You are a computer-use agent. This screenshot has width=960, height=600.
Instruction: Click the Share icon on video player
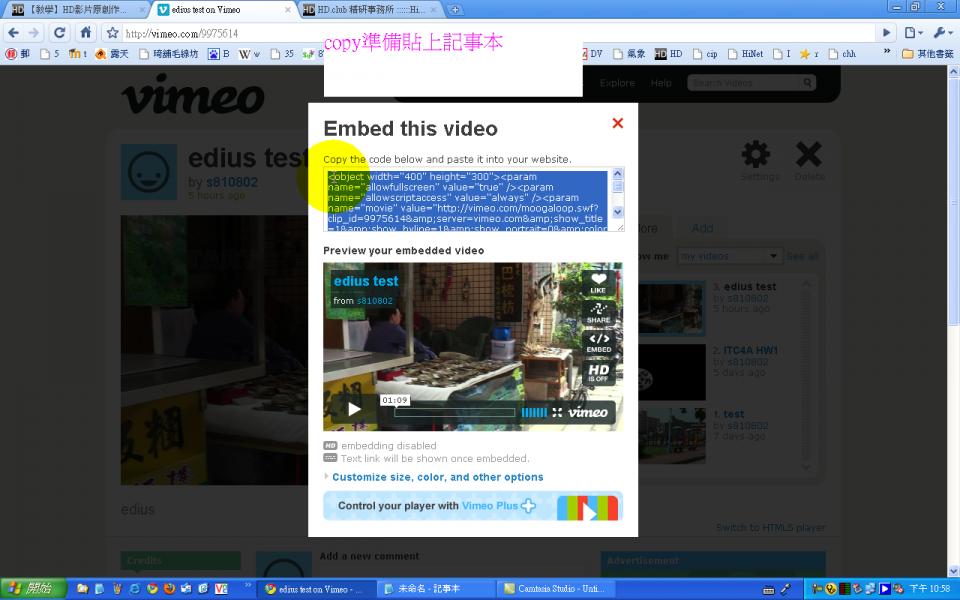click(x=598, y=312)
